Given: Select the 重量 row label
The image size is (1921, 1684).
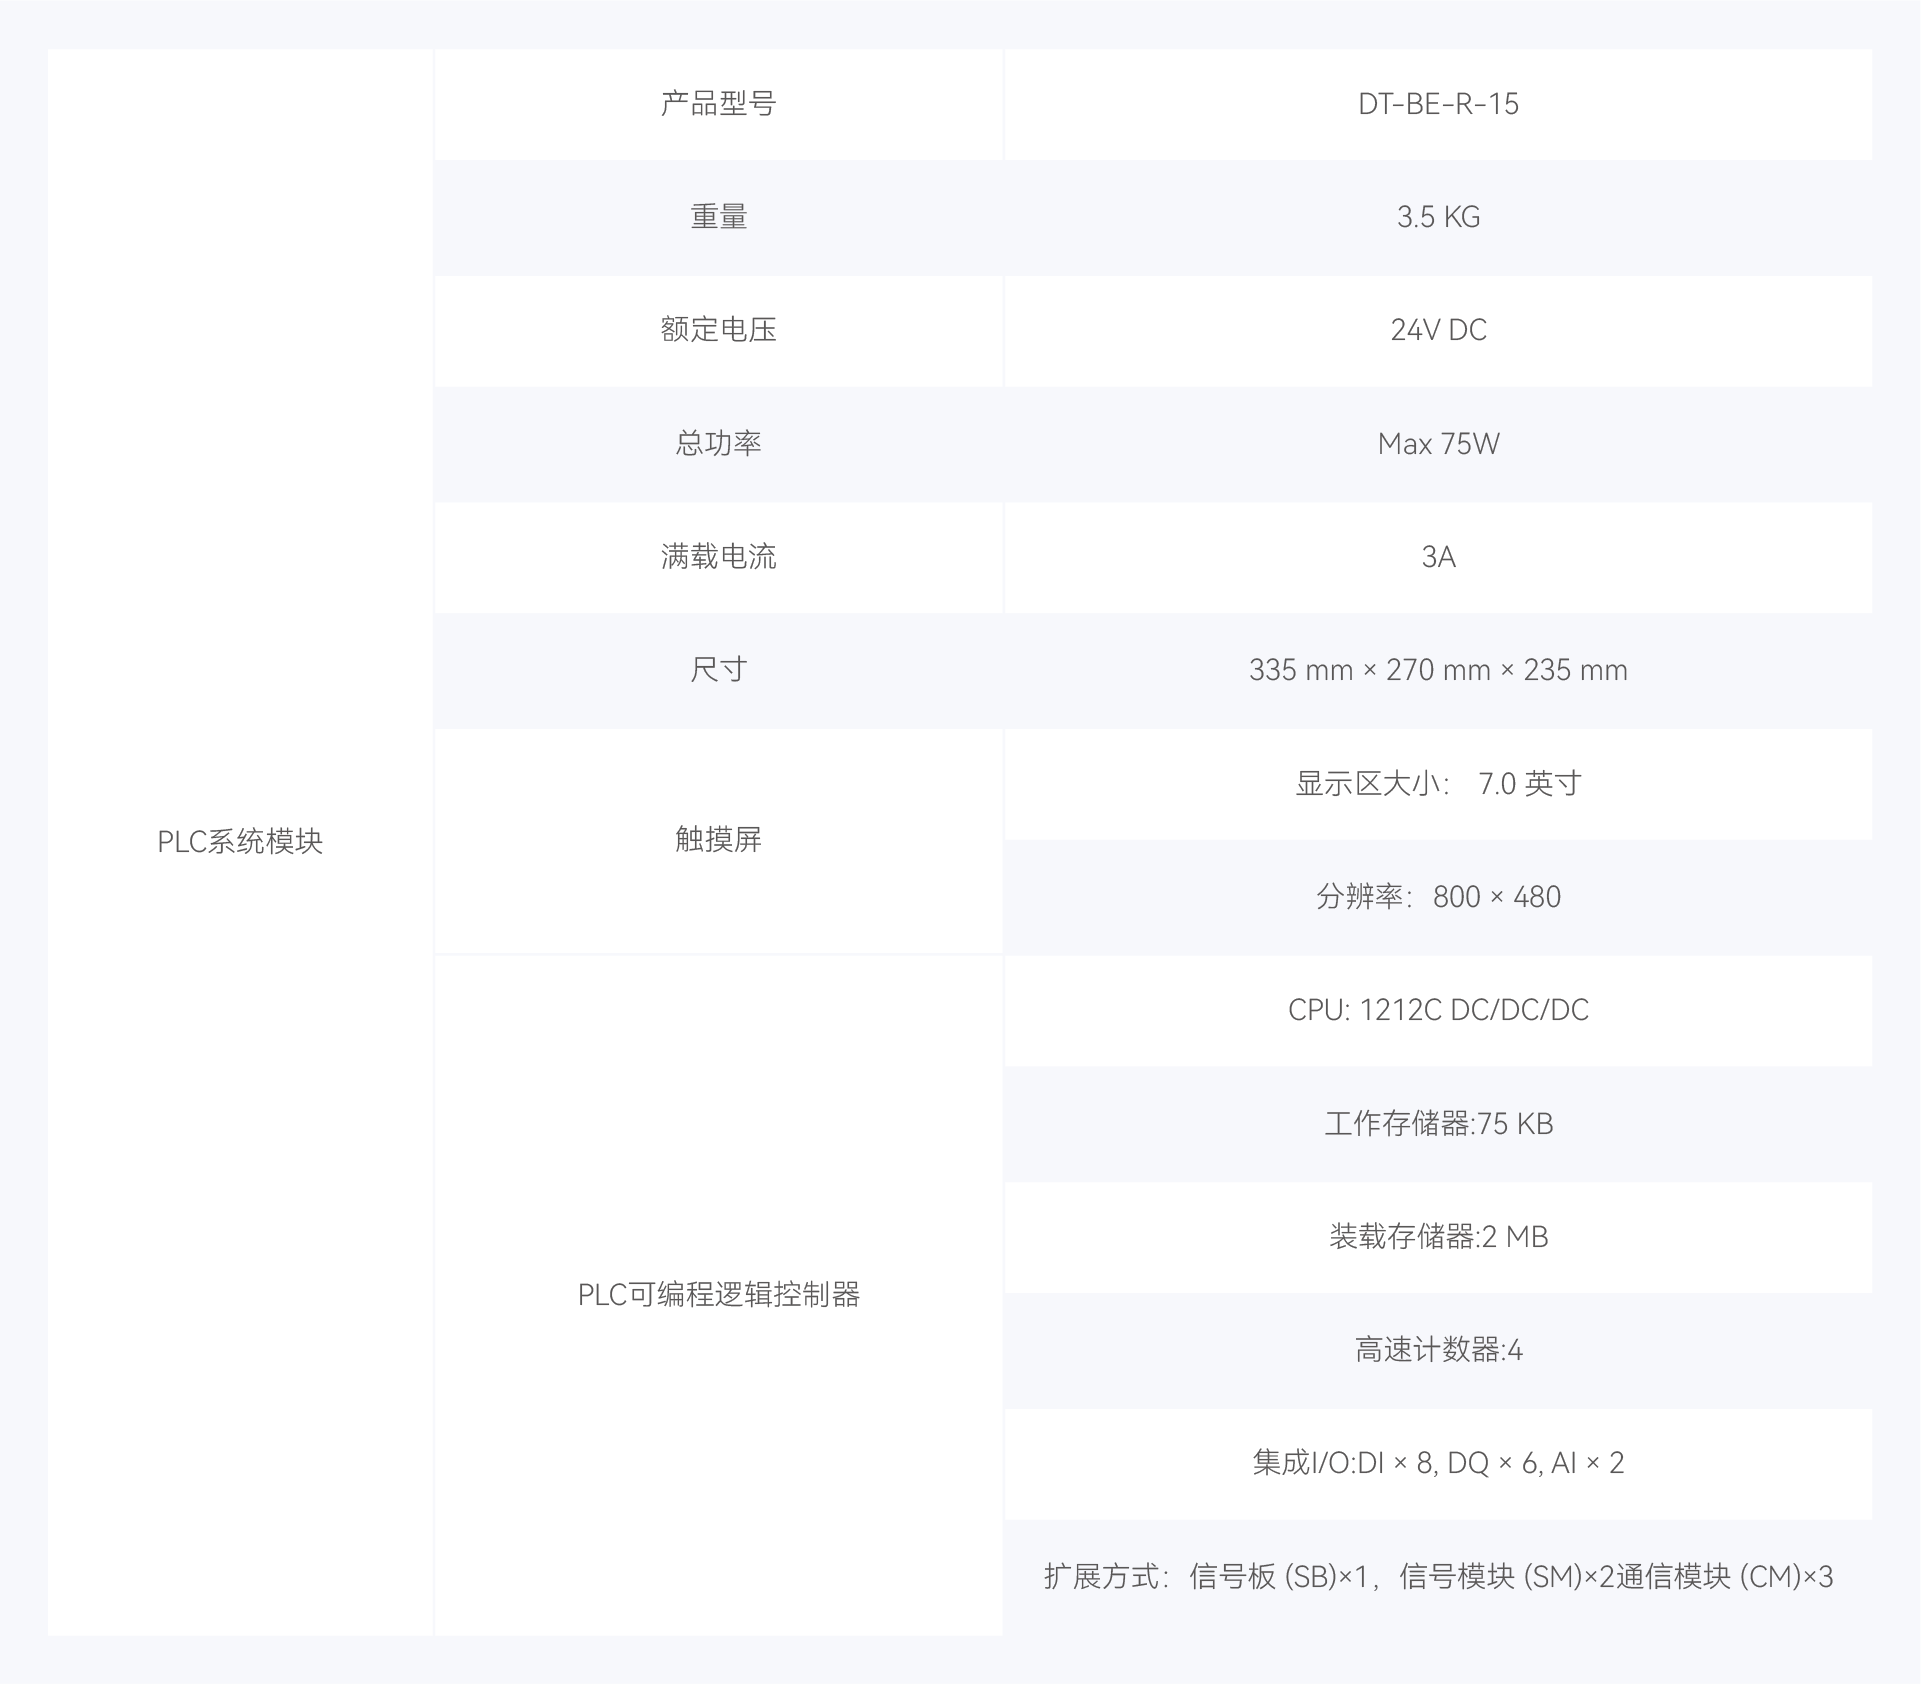Looking at the screenshot, I should [x=718, y=217].
